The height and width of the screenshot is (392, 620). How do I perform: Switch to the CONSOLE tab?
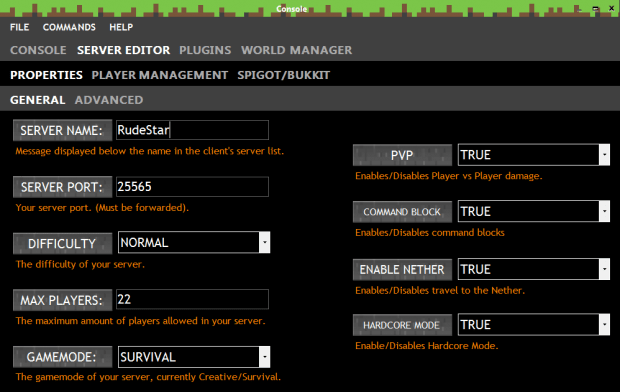38,50
